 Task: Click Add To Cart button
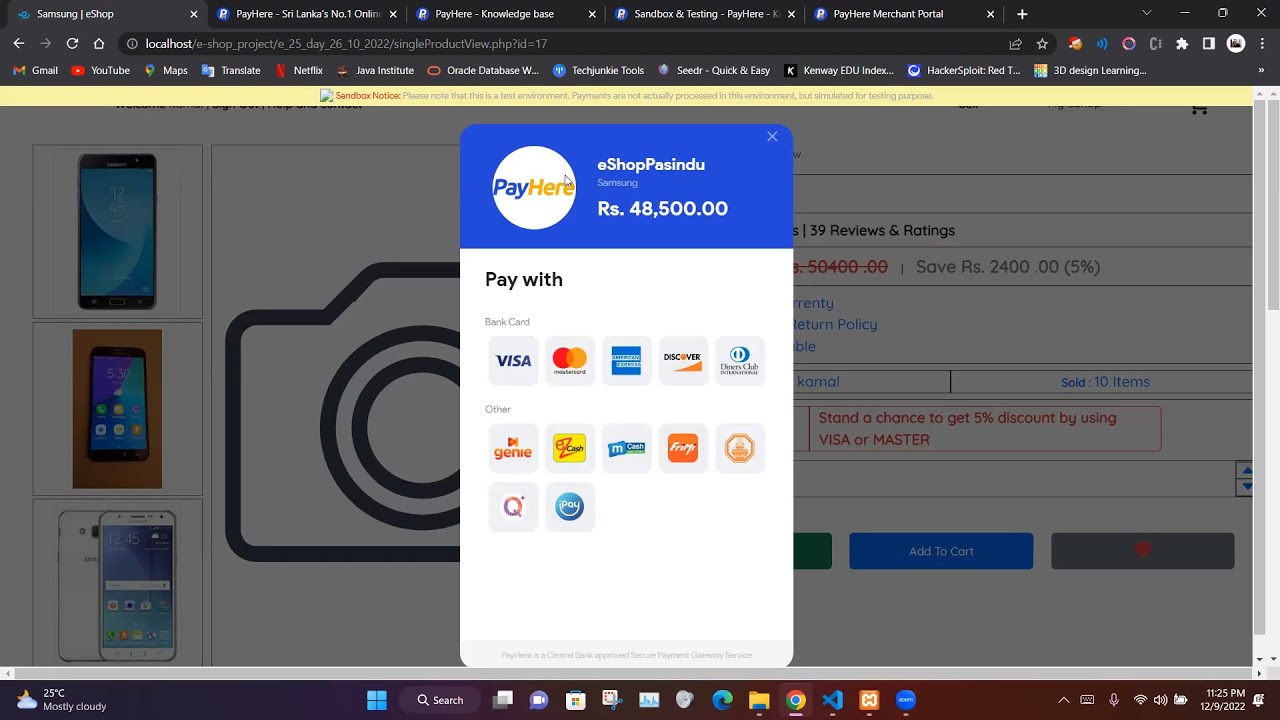pyautogui.click(x=941, y=551)
